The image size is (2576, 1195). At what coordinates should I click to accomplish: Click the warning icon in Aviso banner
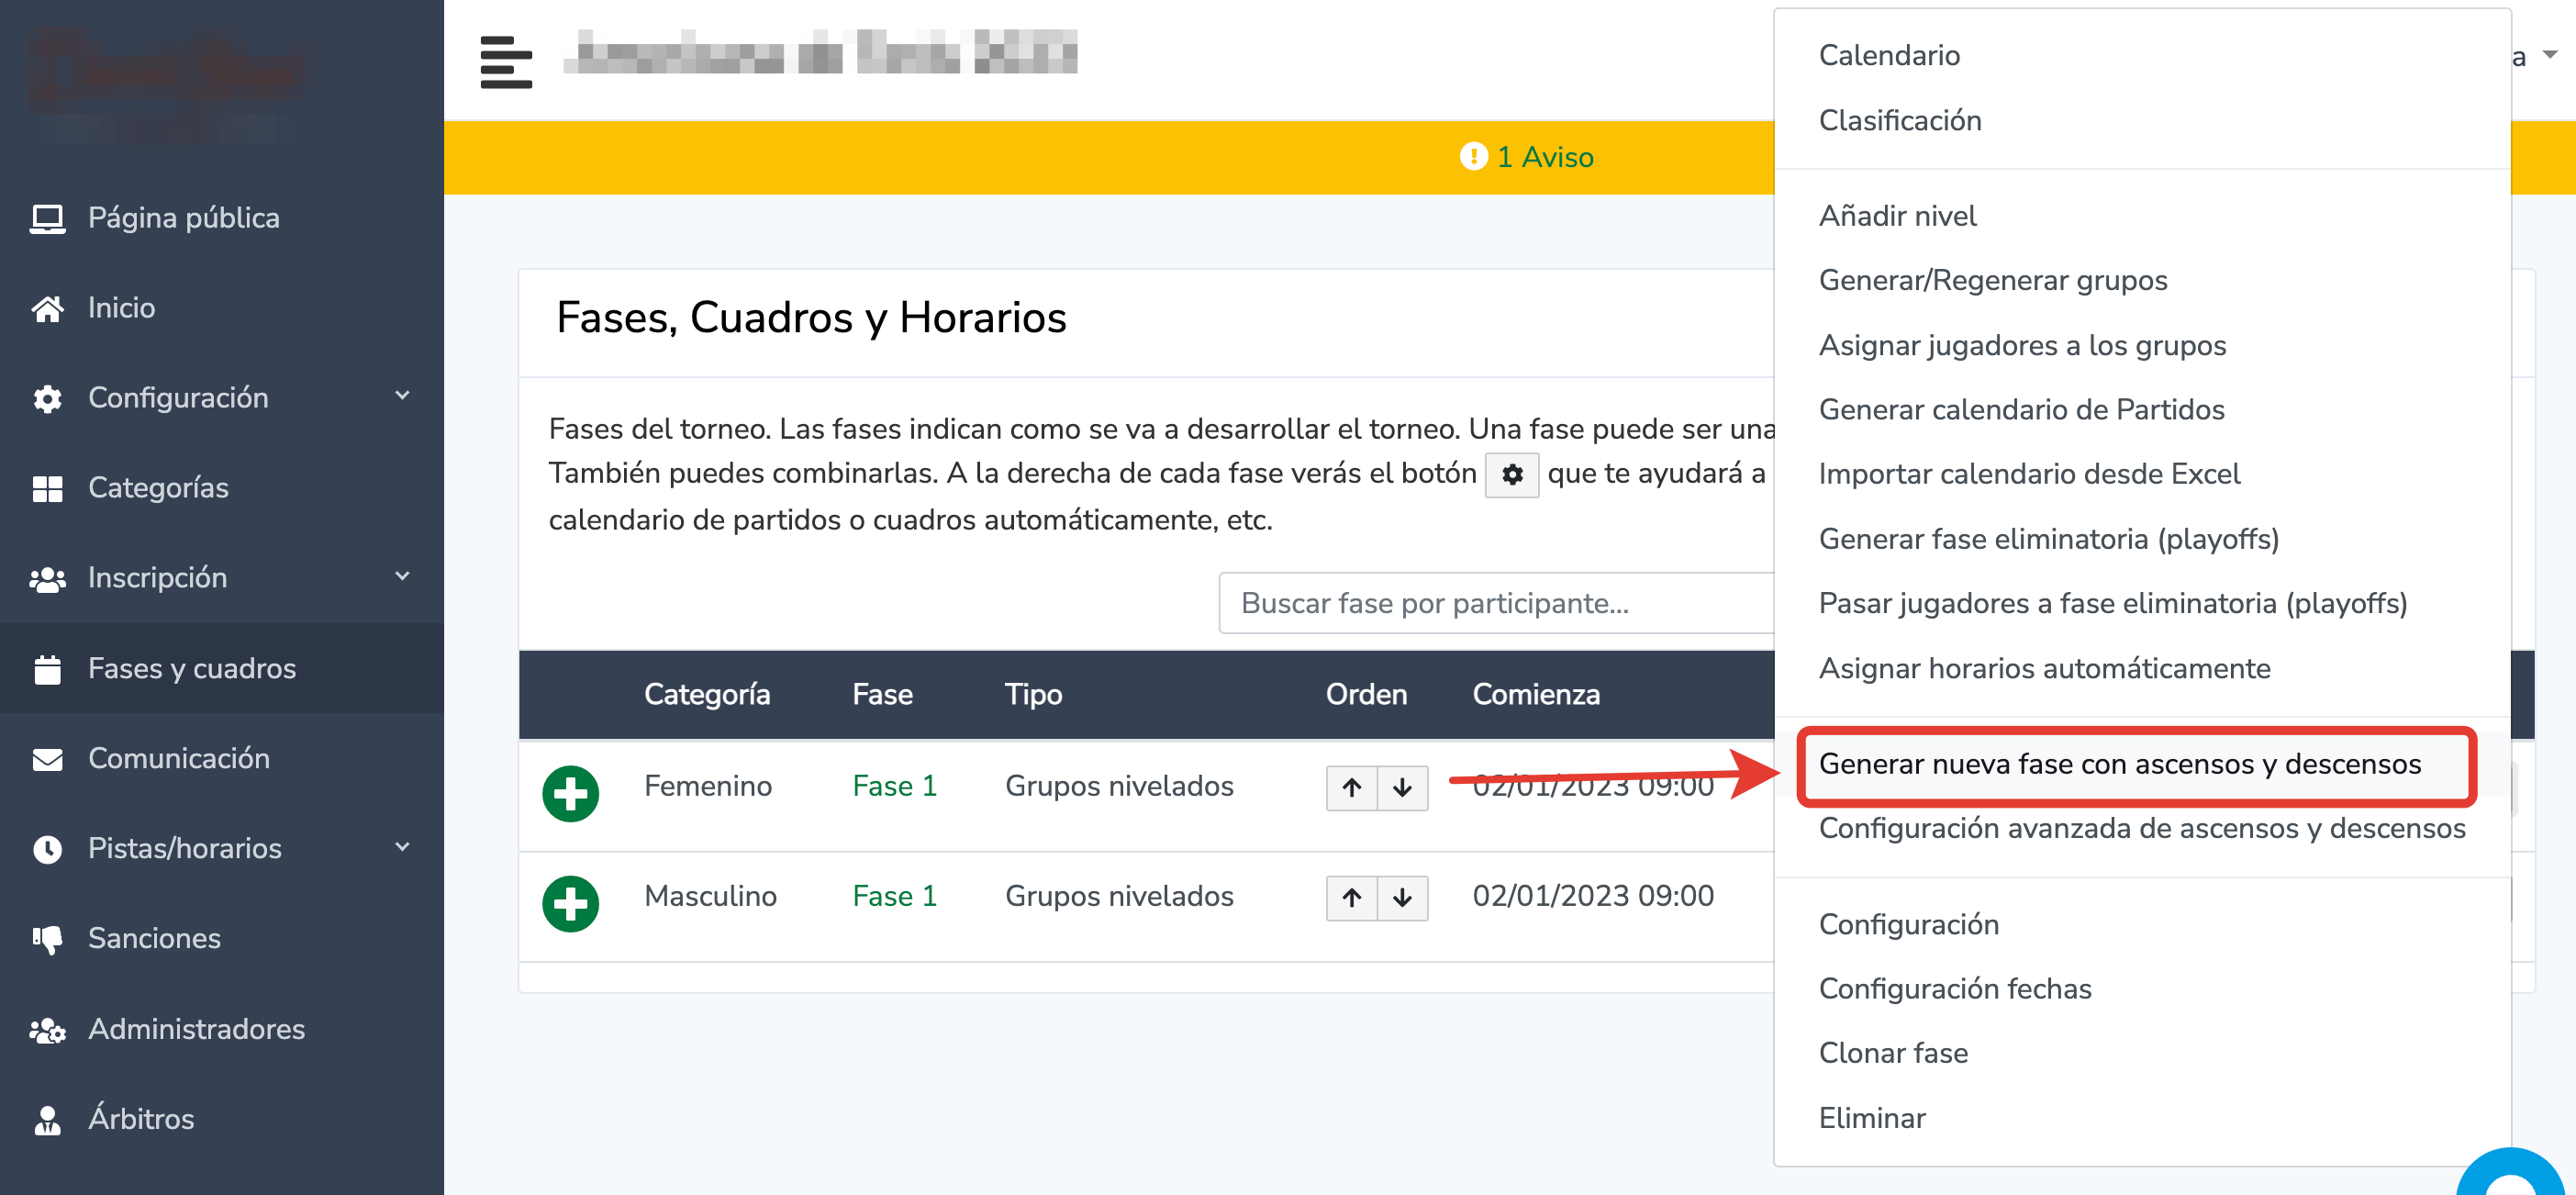tap(1473, 157)
